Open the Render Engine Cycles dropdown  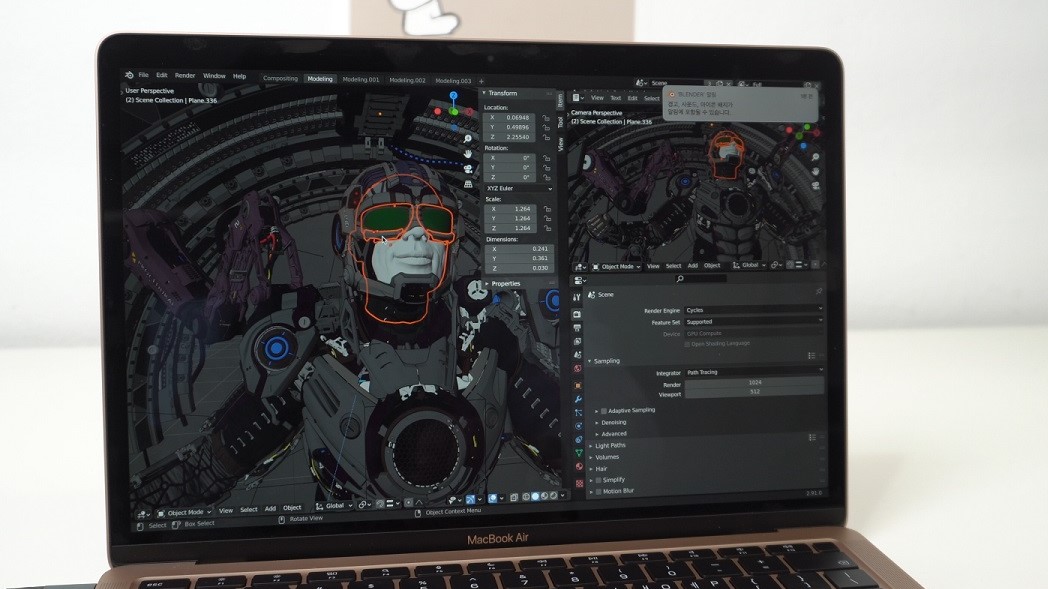click(x=753, y=310)
